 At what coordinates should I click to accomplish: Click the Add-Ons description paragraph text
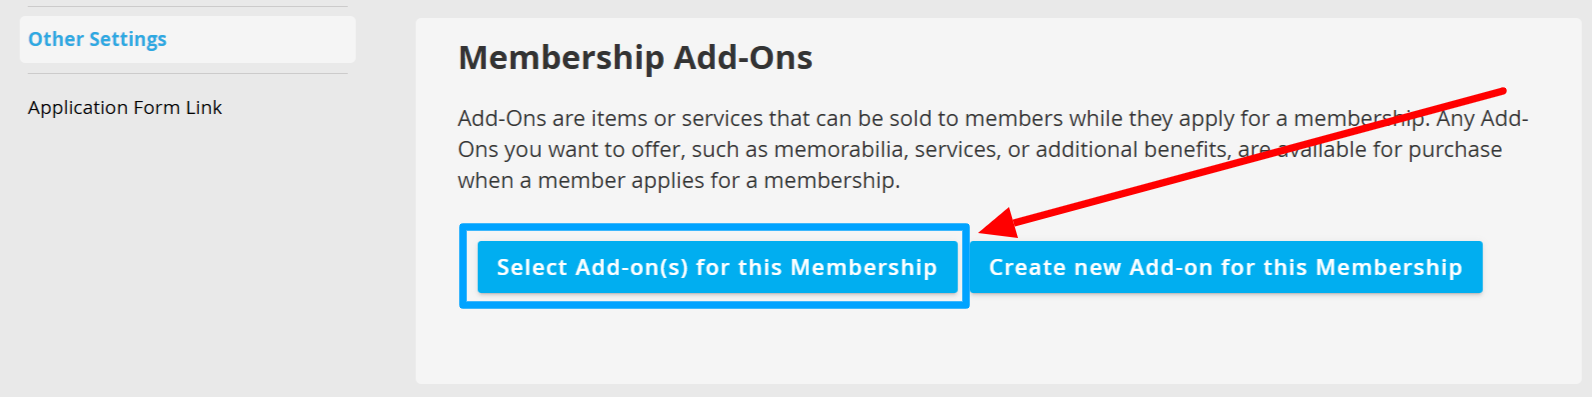pos(993,149)
